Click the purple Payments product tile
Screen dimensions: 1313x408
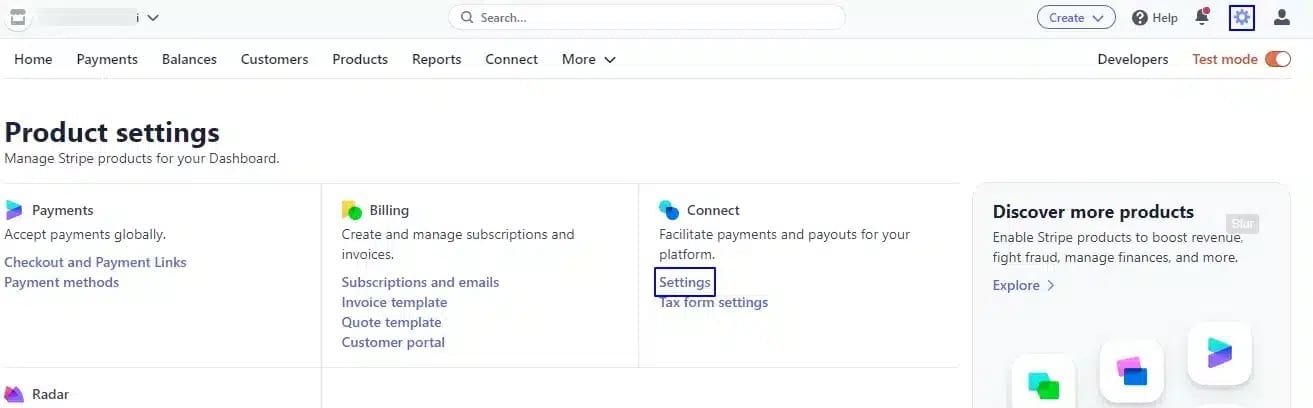(x=1219, y=353)
